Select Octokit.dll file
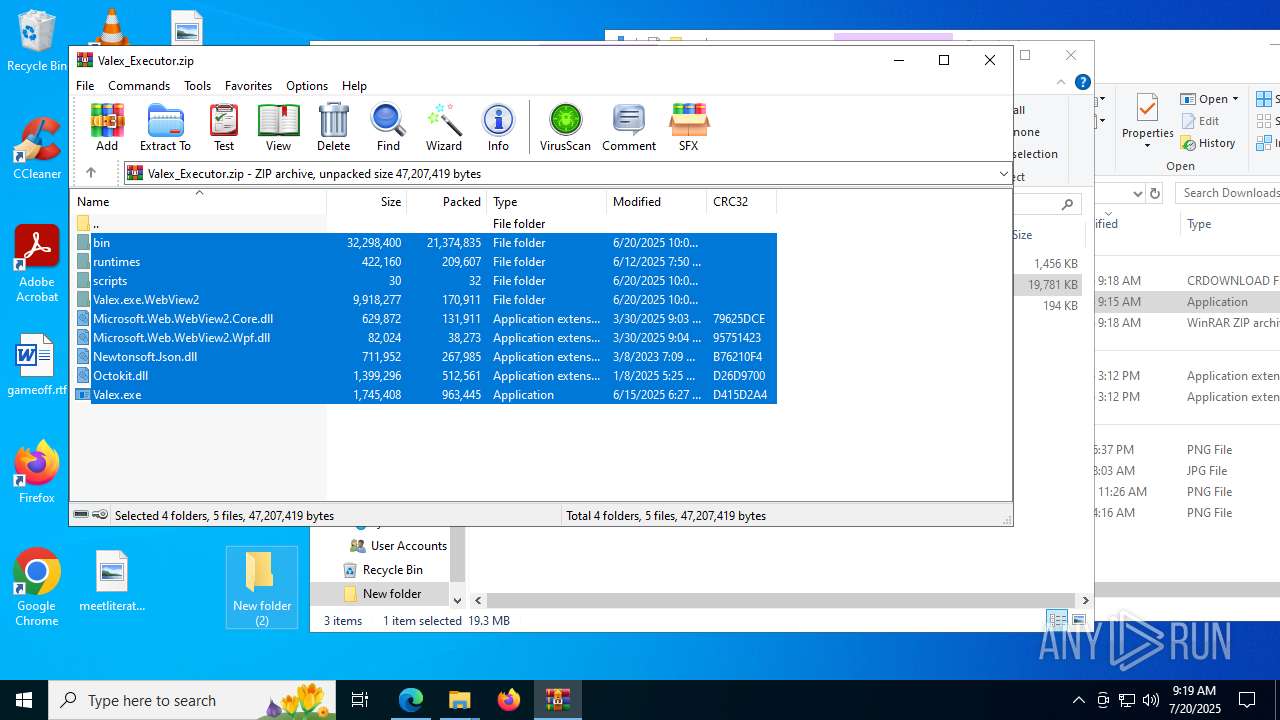This screenshot has width=1280, height=720. (426, 376)
